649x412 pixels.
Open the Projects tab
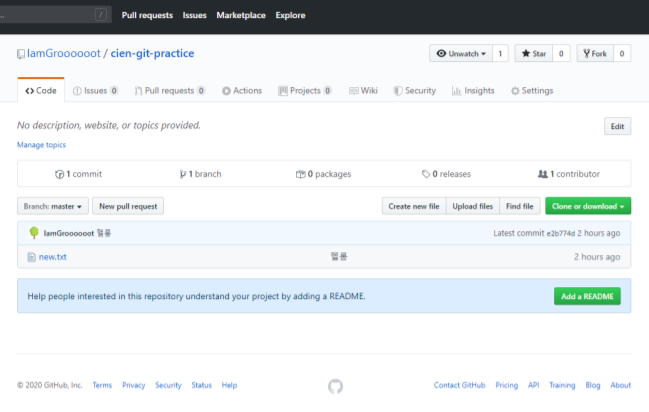pyautogui.click(x=305, y=91)
